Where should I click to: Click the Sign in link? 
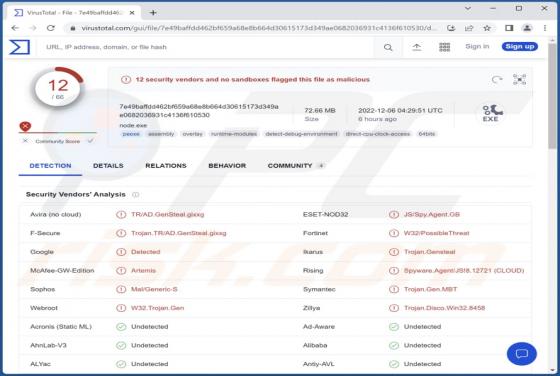pyautogui.click(x=477, y=46)
